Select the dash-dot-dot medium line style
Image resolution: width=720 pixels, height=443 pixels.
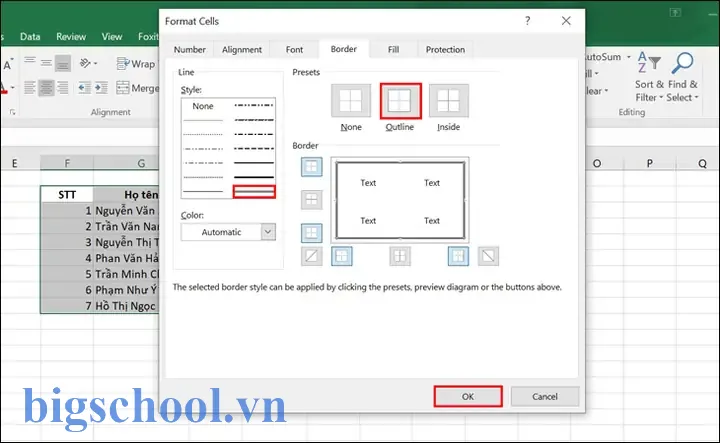click(254, 106)
